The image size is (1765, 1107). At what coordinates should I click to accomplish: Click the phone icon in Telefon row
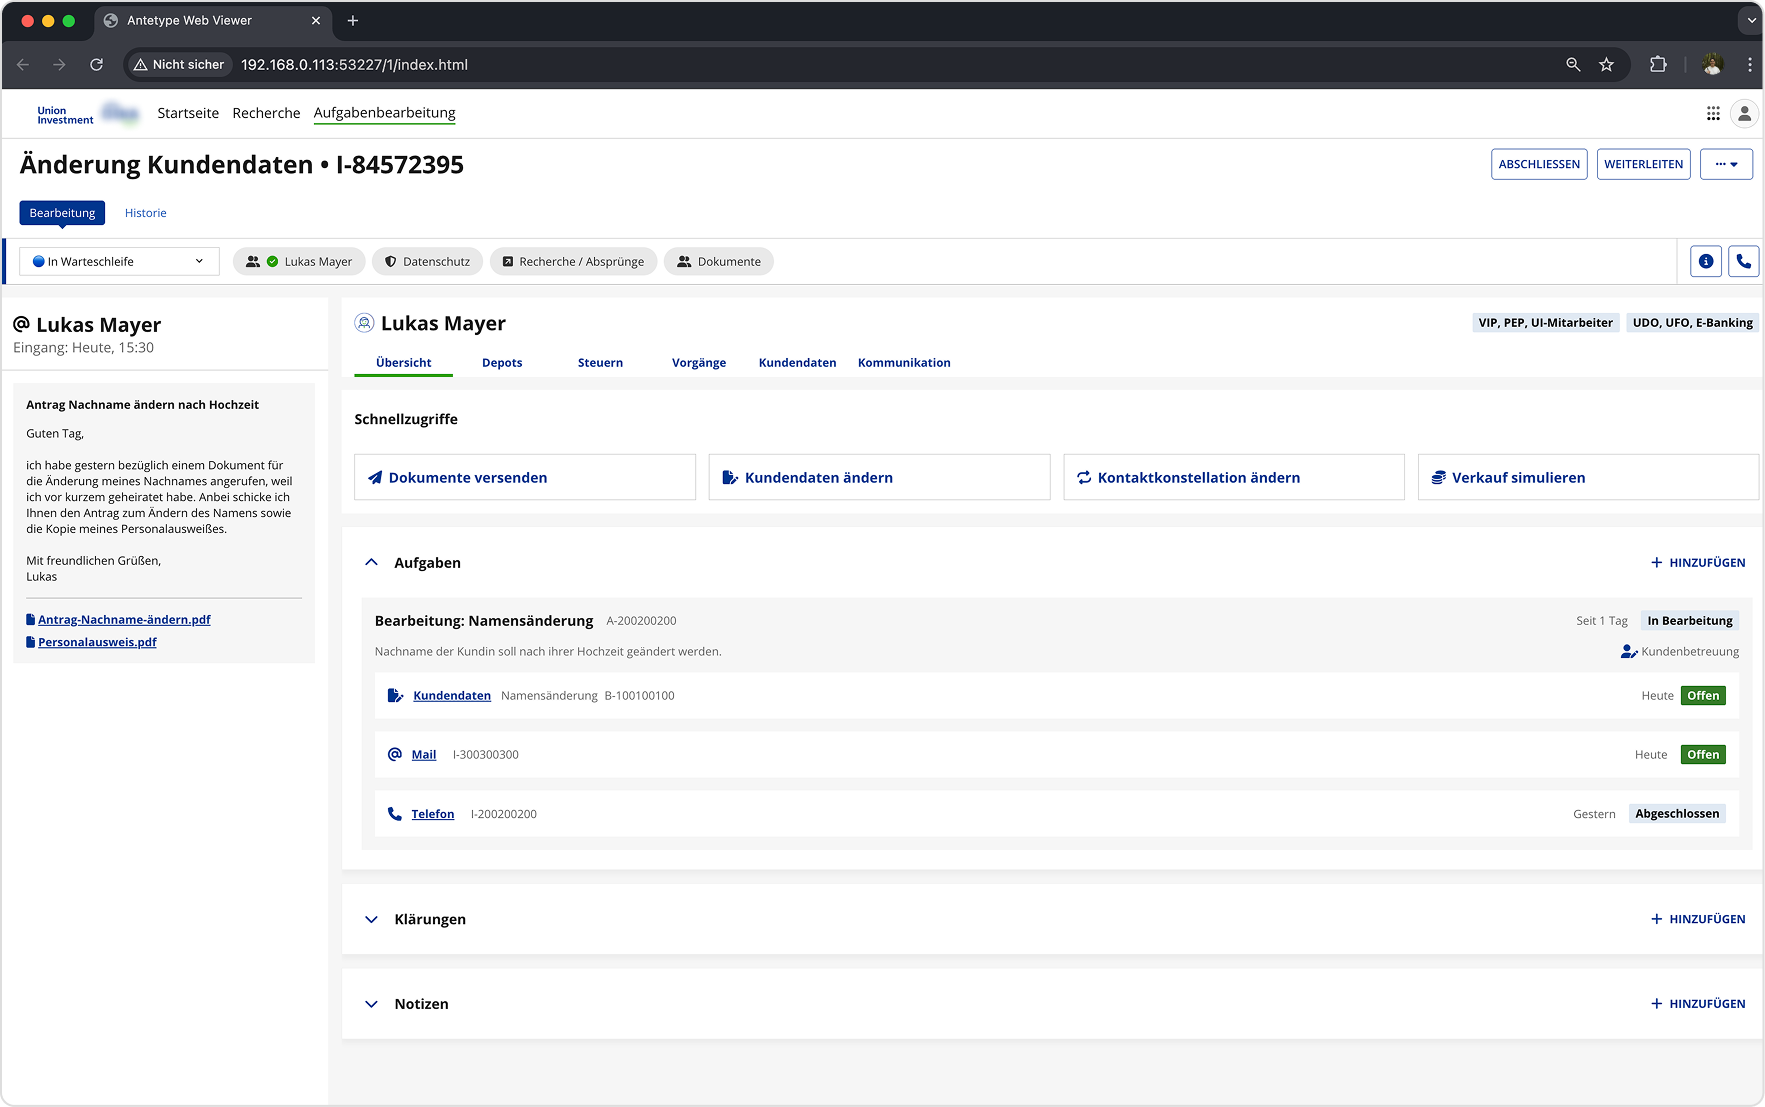point(395,814)
